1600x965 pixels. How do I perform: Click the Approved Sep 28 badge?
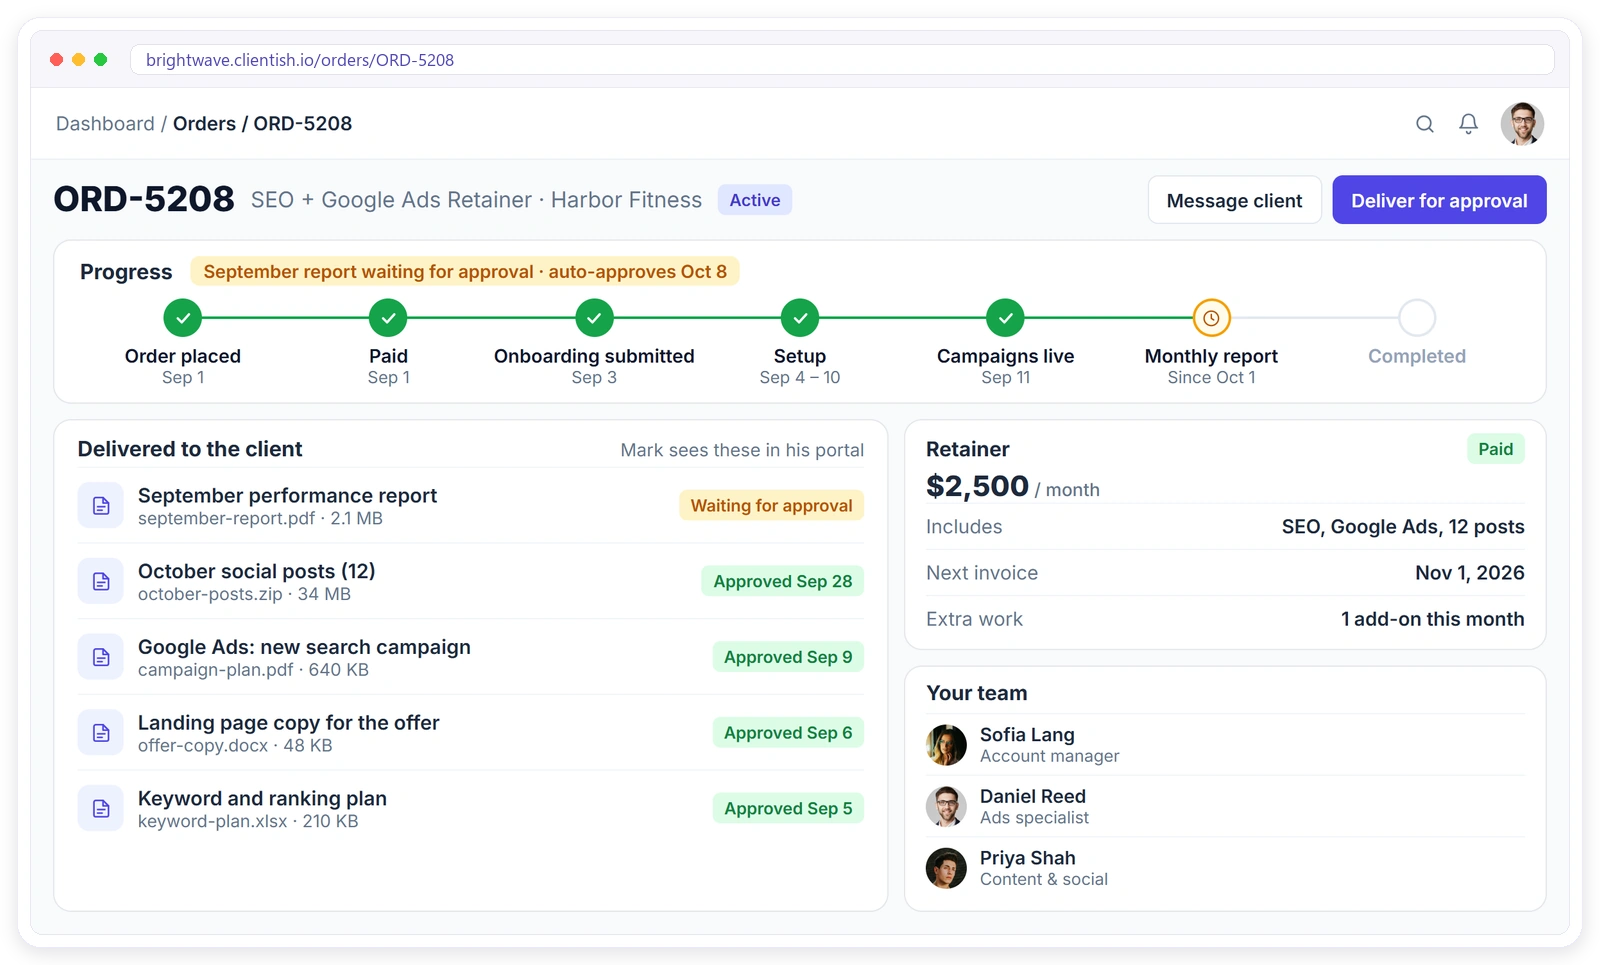783,581
